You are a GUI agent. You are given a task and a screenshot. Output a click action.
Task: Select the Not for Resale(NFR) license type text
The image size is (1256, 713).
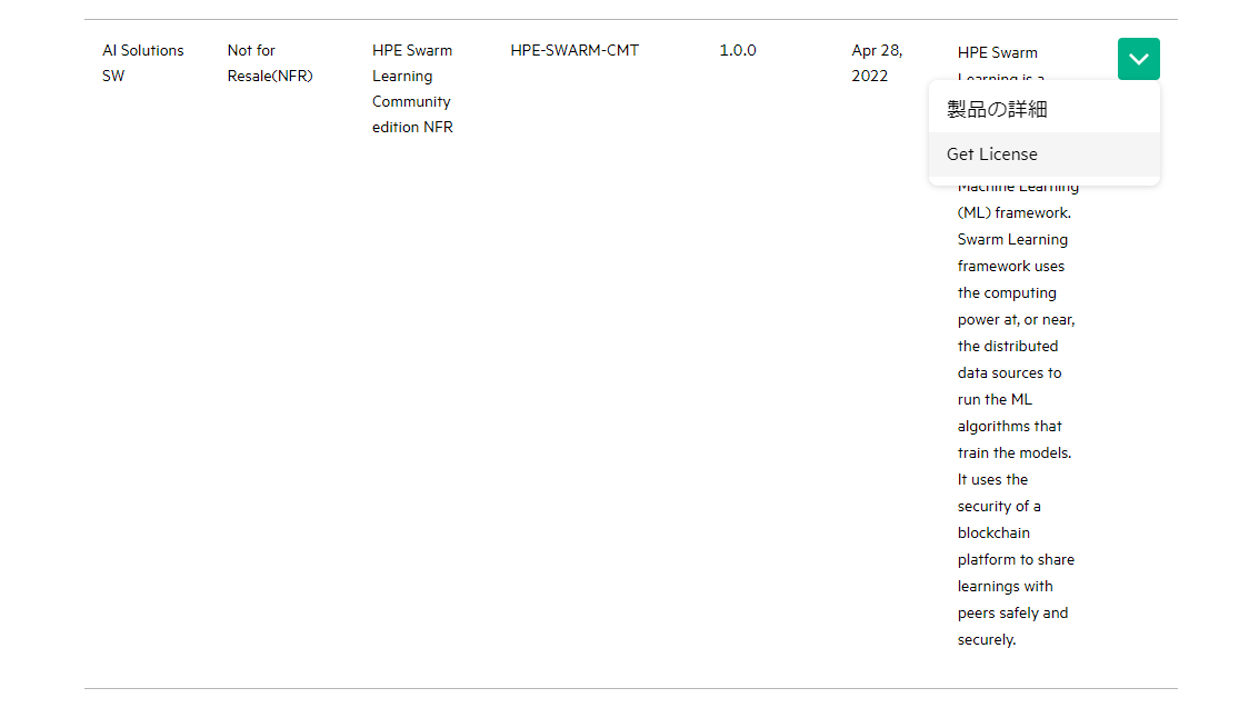pyautogui.click(x=269, y=62)
